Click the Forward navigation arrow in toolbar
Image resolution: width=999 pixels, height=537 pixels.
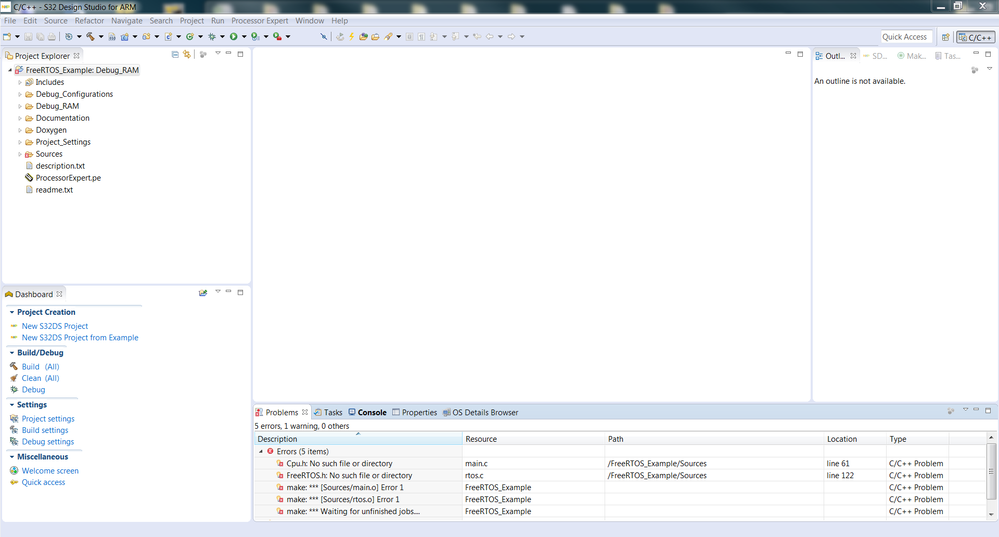[x=511, y=36]
